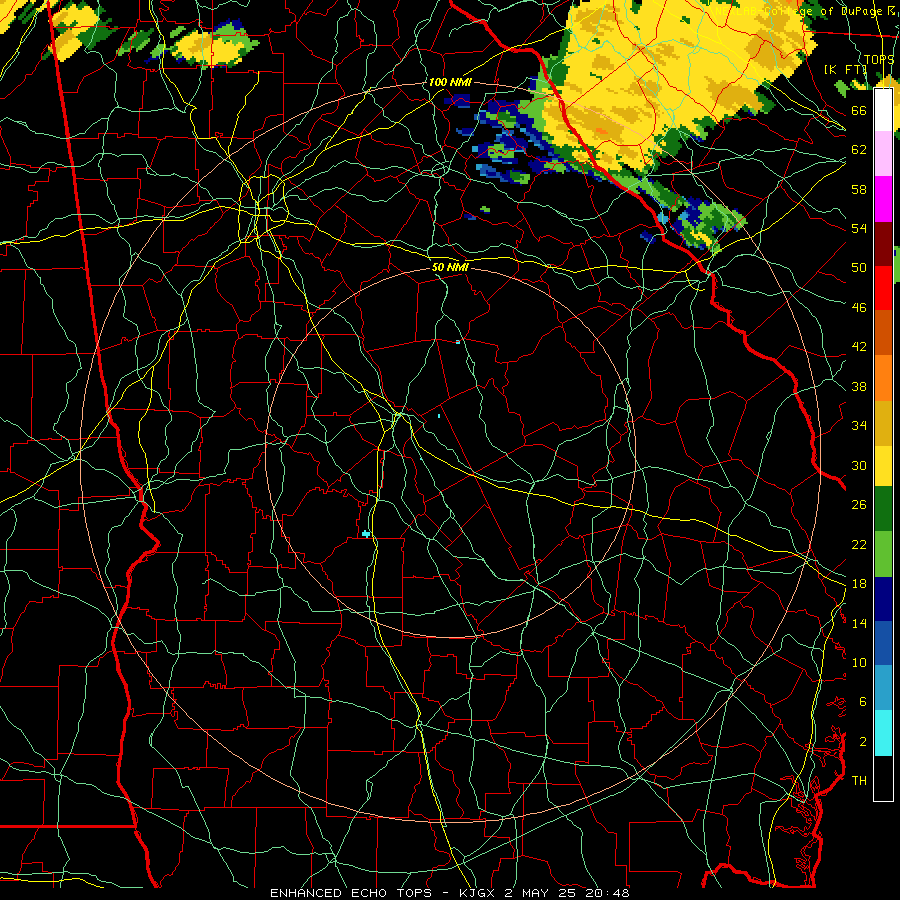
Task: Click the legend value "58"
Action: [x=859, y=189]
